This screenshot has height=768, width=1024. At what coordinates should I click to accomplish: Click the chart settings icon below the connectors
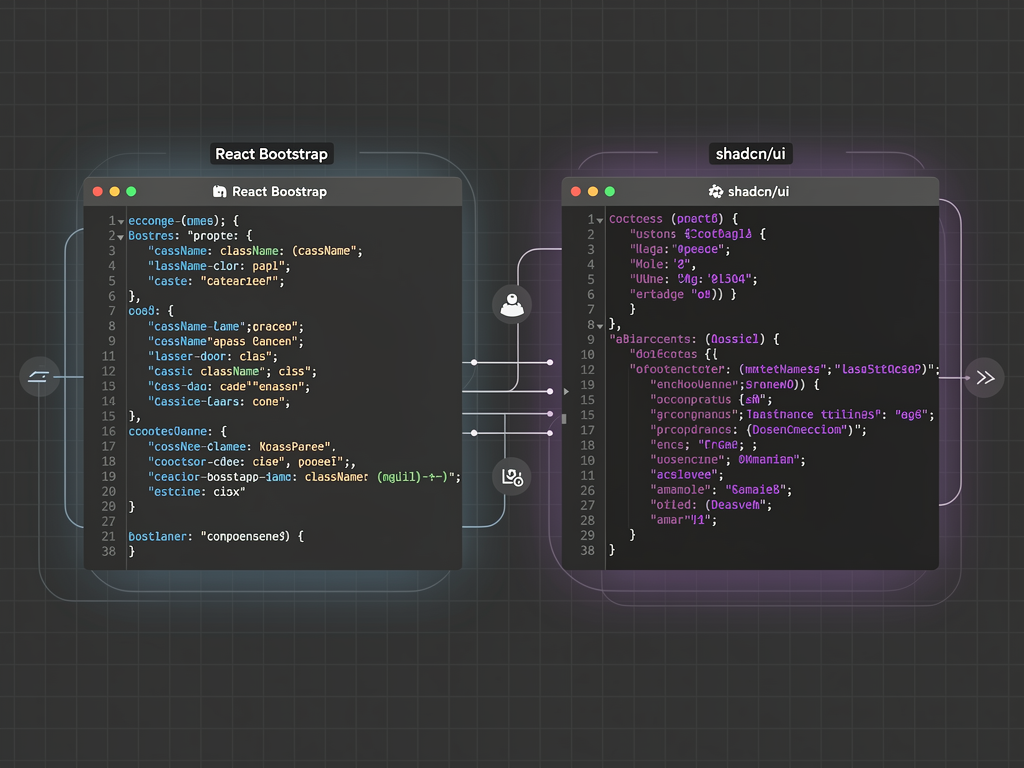[512, 477]
